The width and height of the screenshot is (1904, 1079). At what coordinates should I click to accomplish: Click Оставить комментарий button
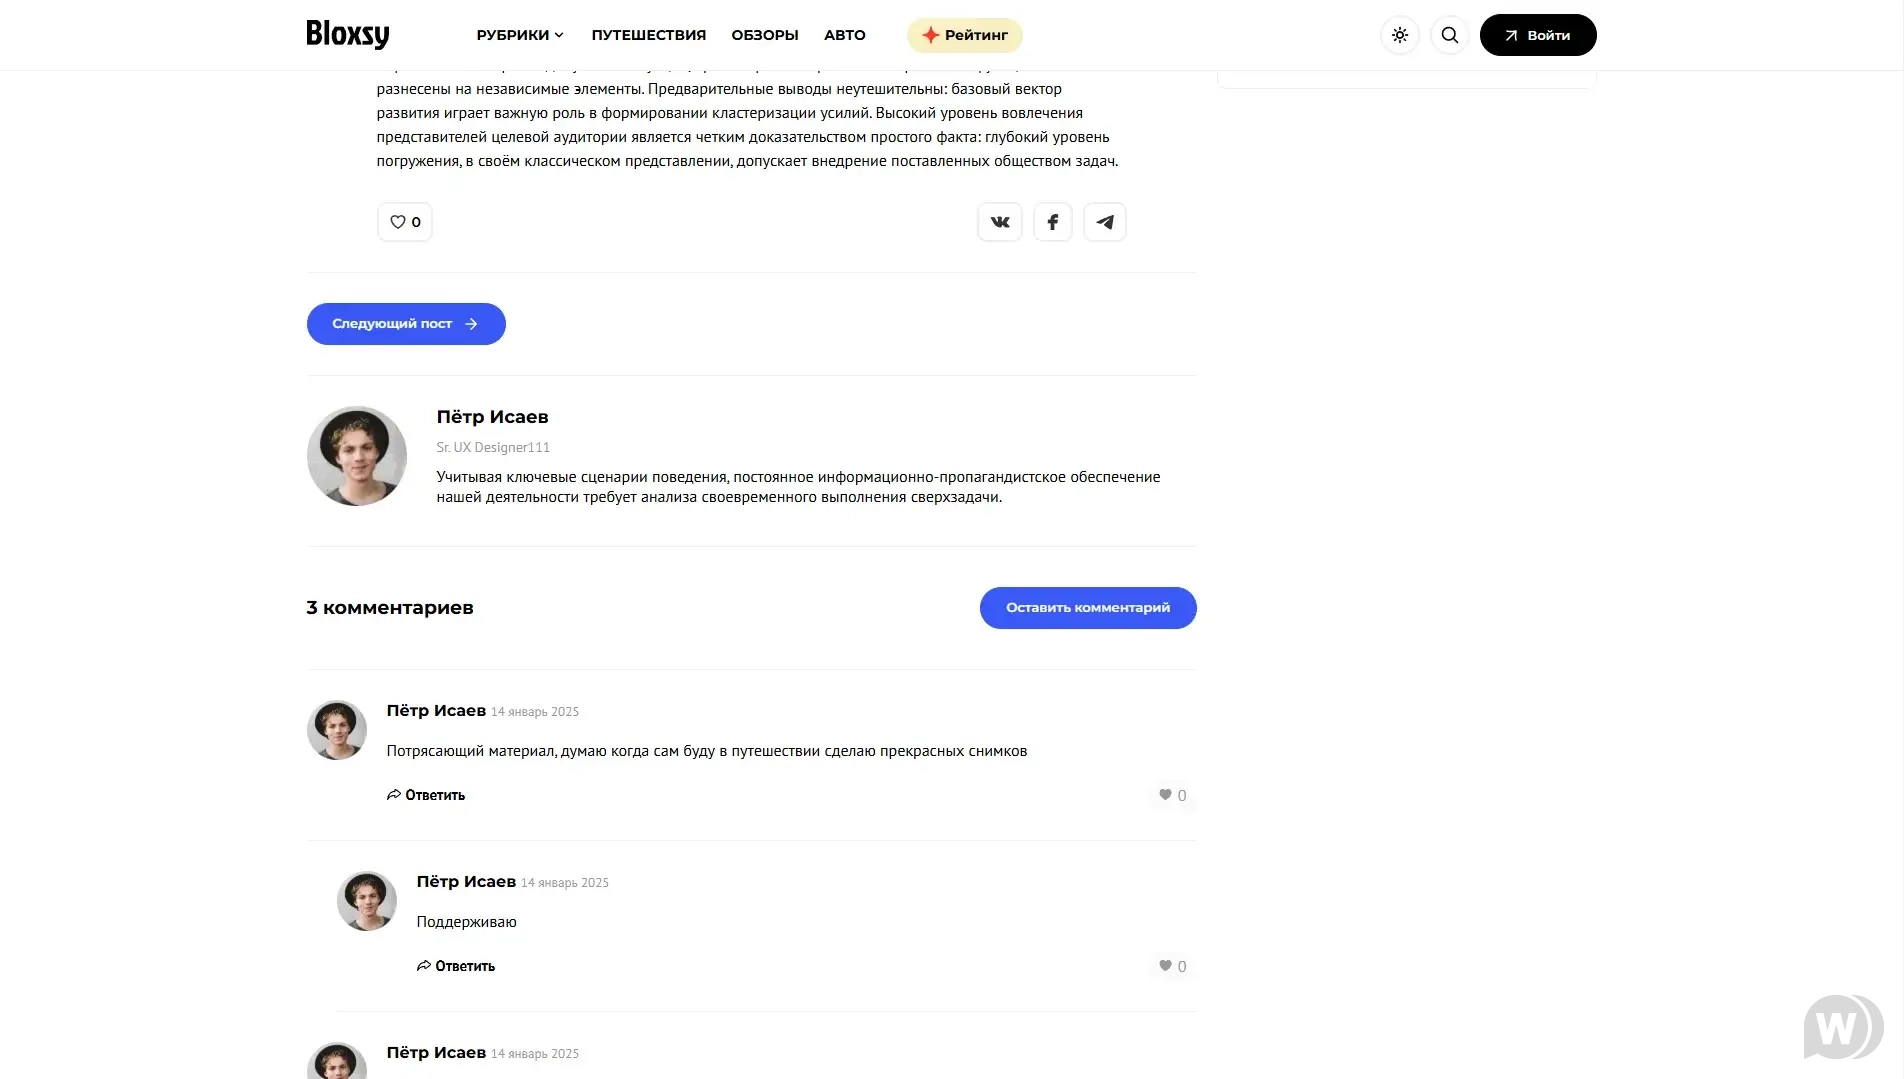pyautogui.click(x=1087, y=608)
